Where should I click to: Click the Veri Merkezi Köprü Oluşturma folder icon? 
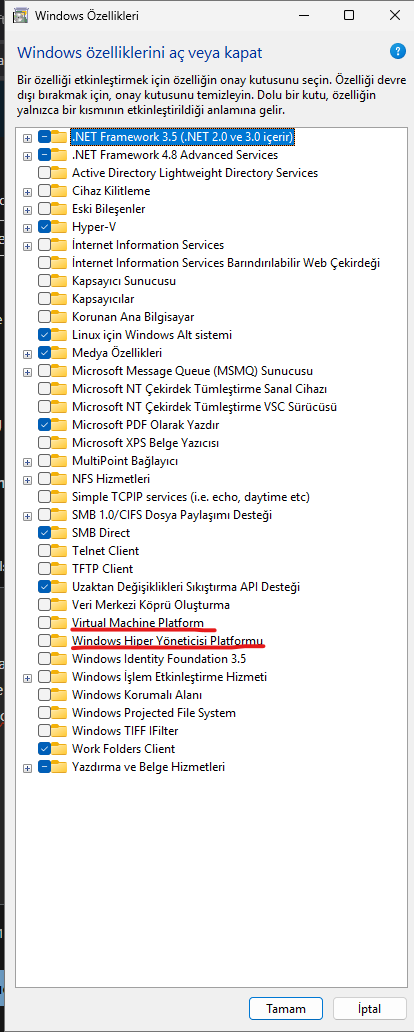click(60, 604)
